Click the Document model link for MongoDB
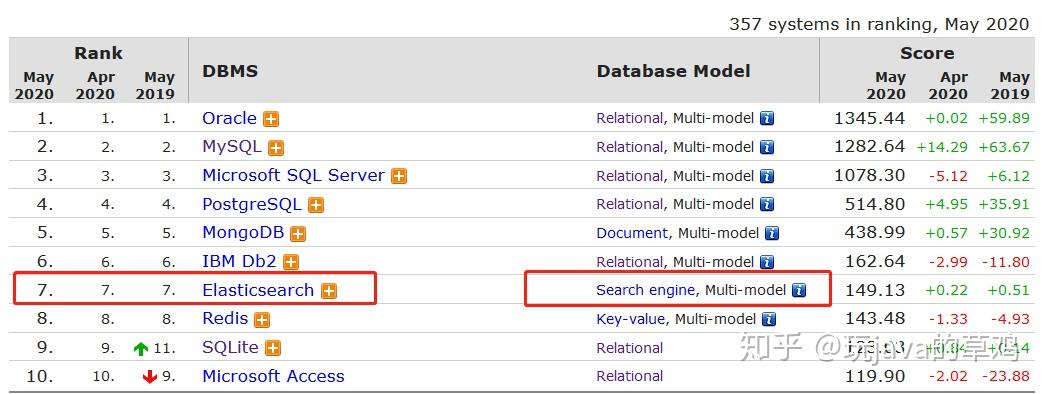1047x394 pixels. tap(632, 233)
